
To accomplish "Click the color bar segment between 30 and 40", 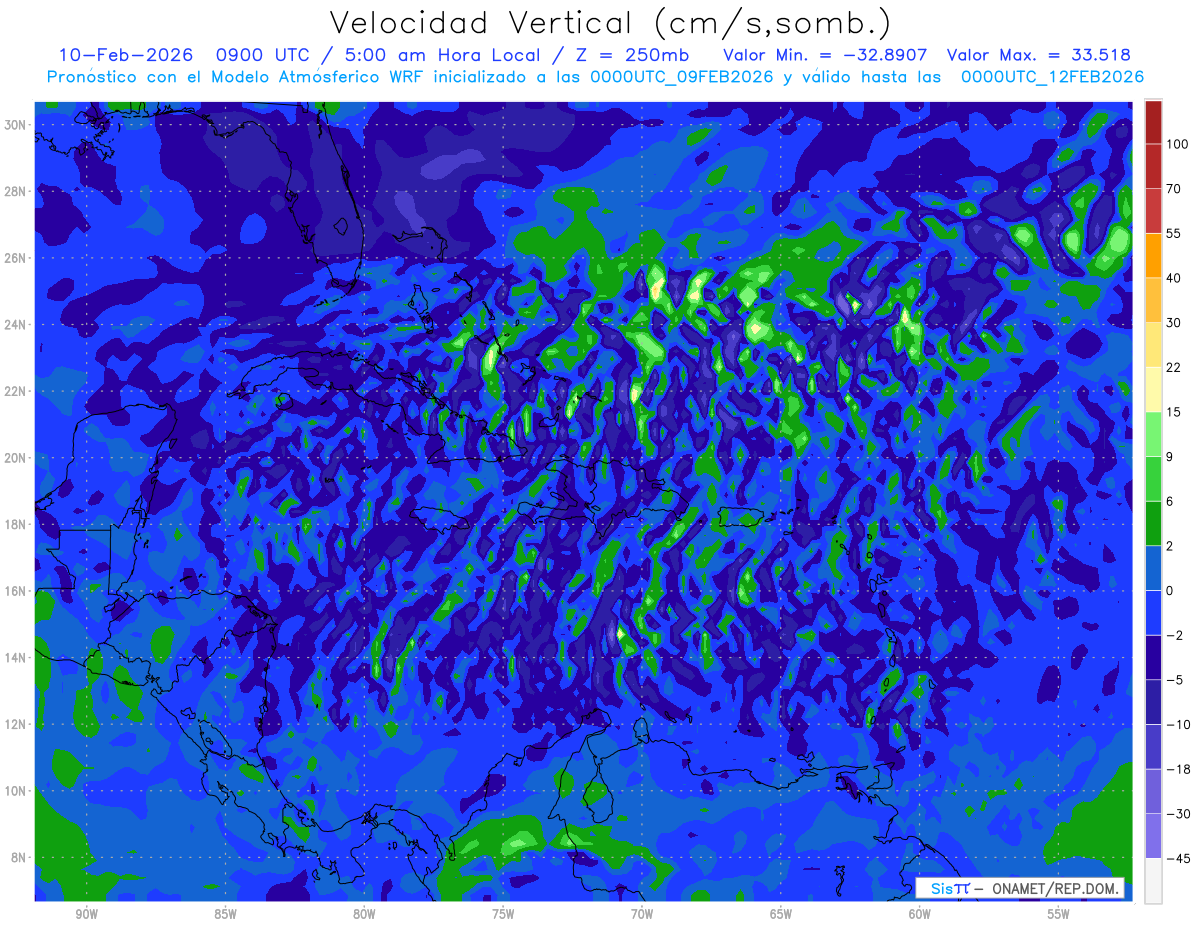I will [x=1153, y=299].
